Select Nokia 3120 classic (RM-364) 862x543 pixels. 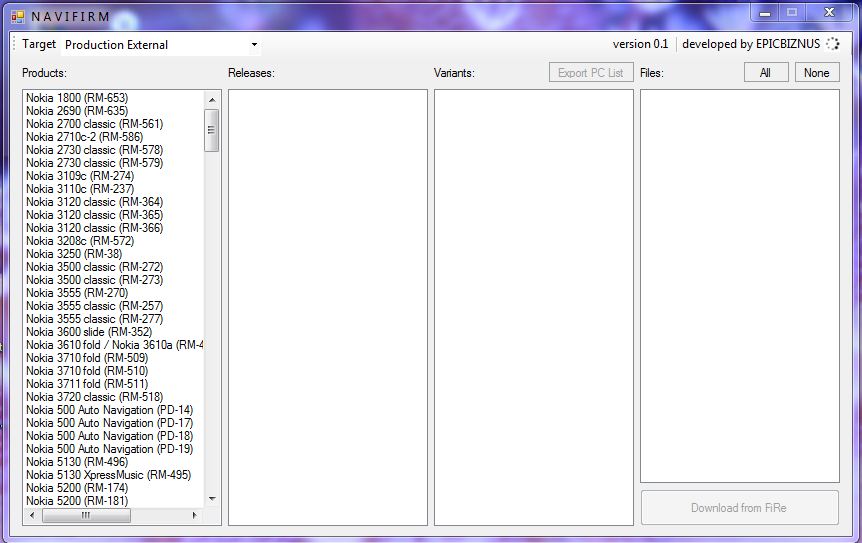[x=95, y=202]
